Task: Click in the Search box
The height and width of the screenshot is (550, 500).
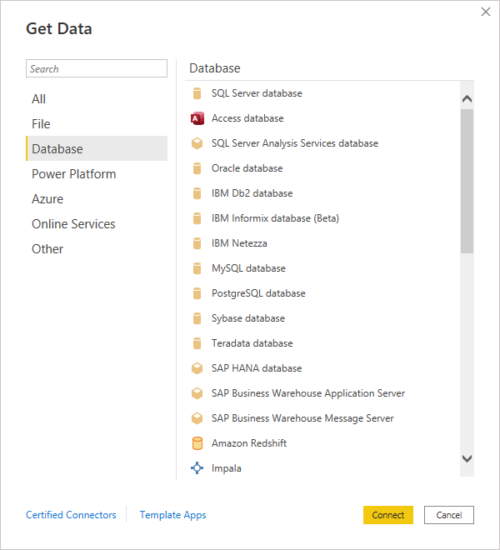Action: (x=96, y=68)
